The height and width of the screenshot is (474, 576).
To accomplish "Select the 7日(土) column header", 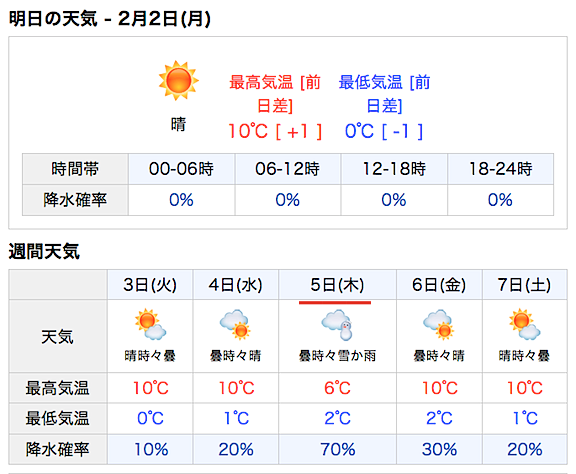I will [525, 285].
